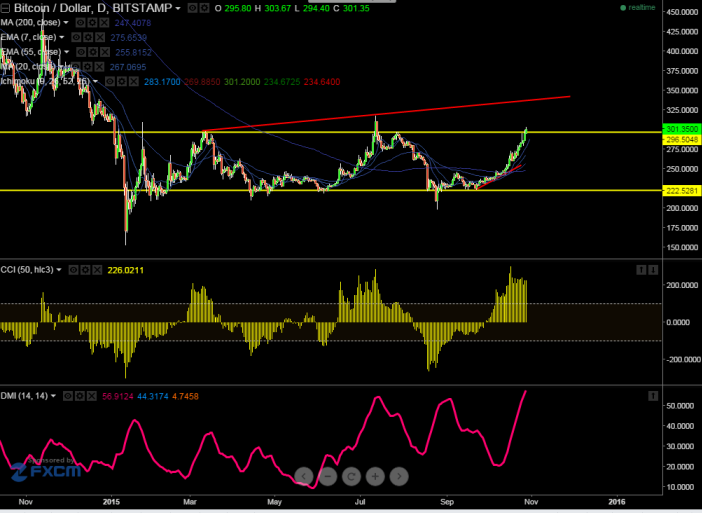
Task: Select the green 301.3500 current price label
Action: [681, 129]
